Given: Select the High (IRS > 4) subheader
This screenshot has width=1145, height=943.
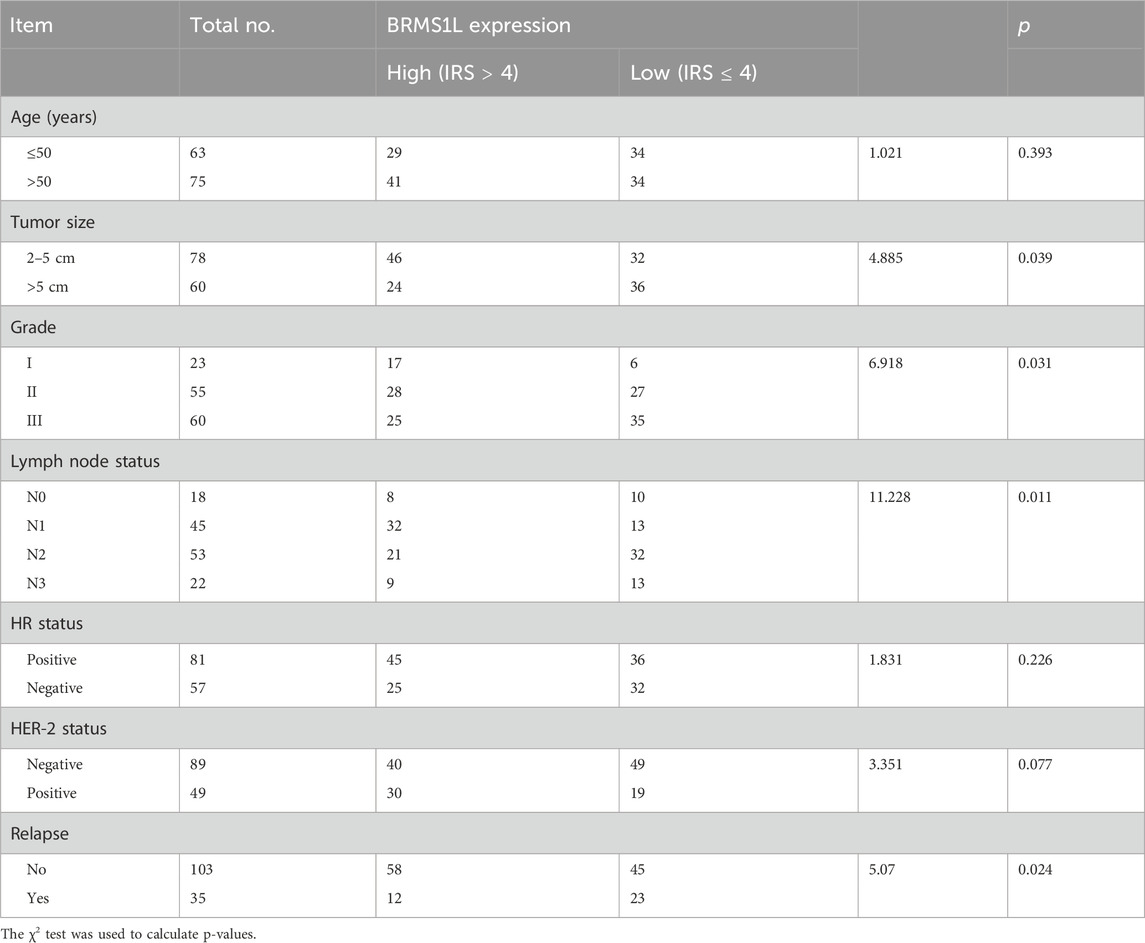Looking at the screenshot, I should pyautogui.click(x=452, y=73).
